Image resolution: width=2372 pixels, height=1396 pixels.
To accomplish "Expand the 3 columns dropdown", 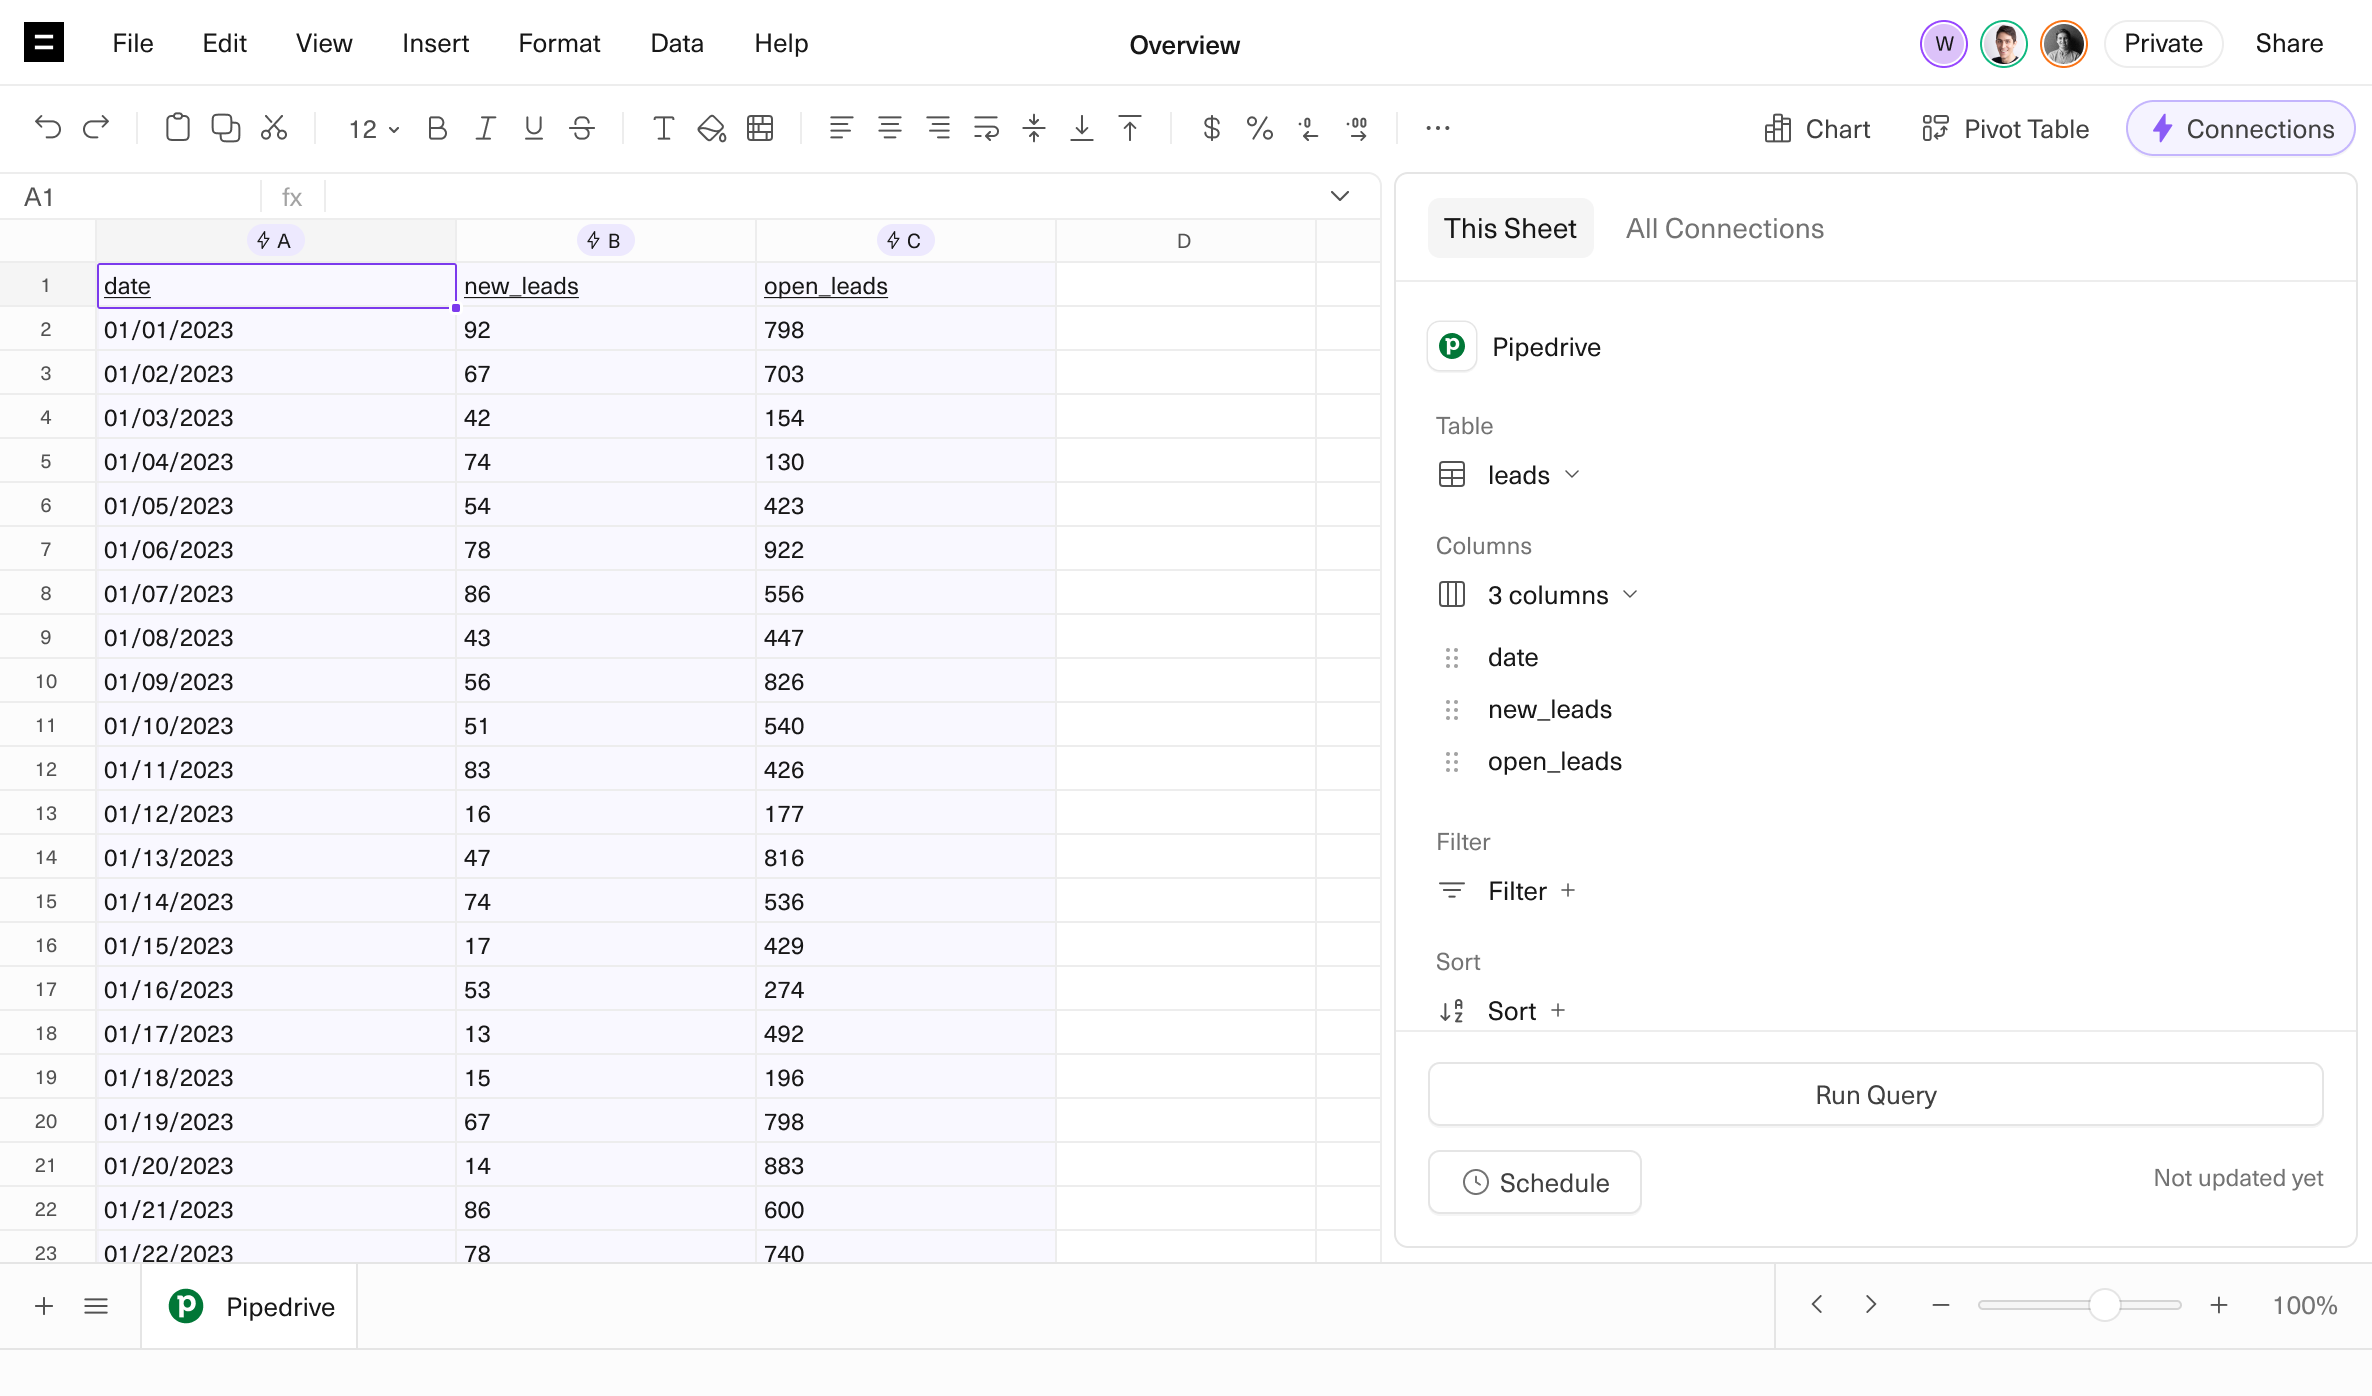I will tap(1561, 595).
